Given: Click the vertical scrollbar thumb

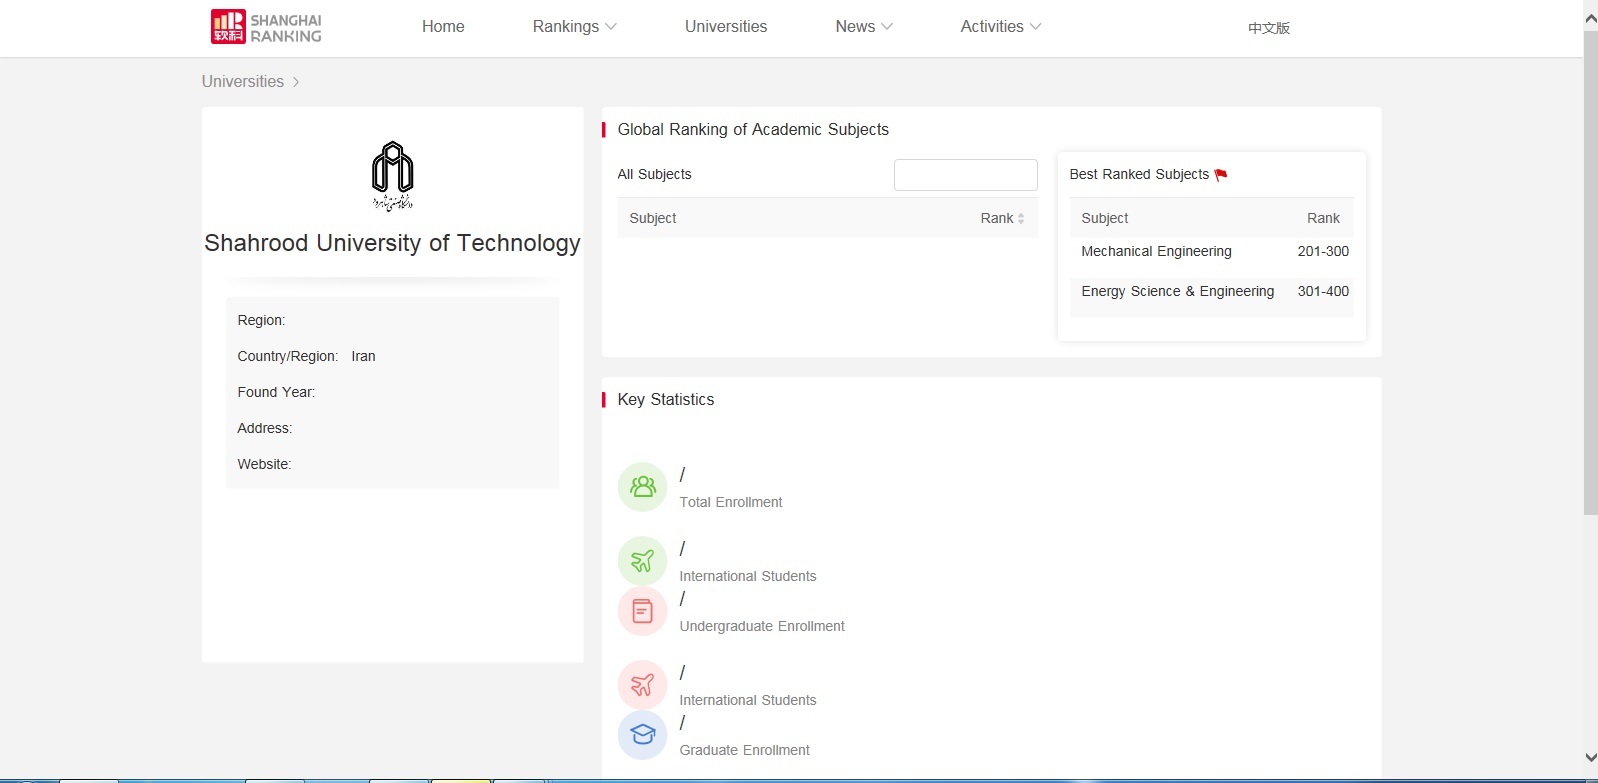Looking at the screenshot, I should coord(1590,272).
